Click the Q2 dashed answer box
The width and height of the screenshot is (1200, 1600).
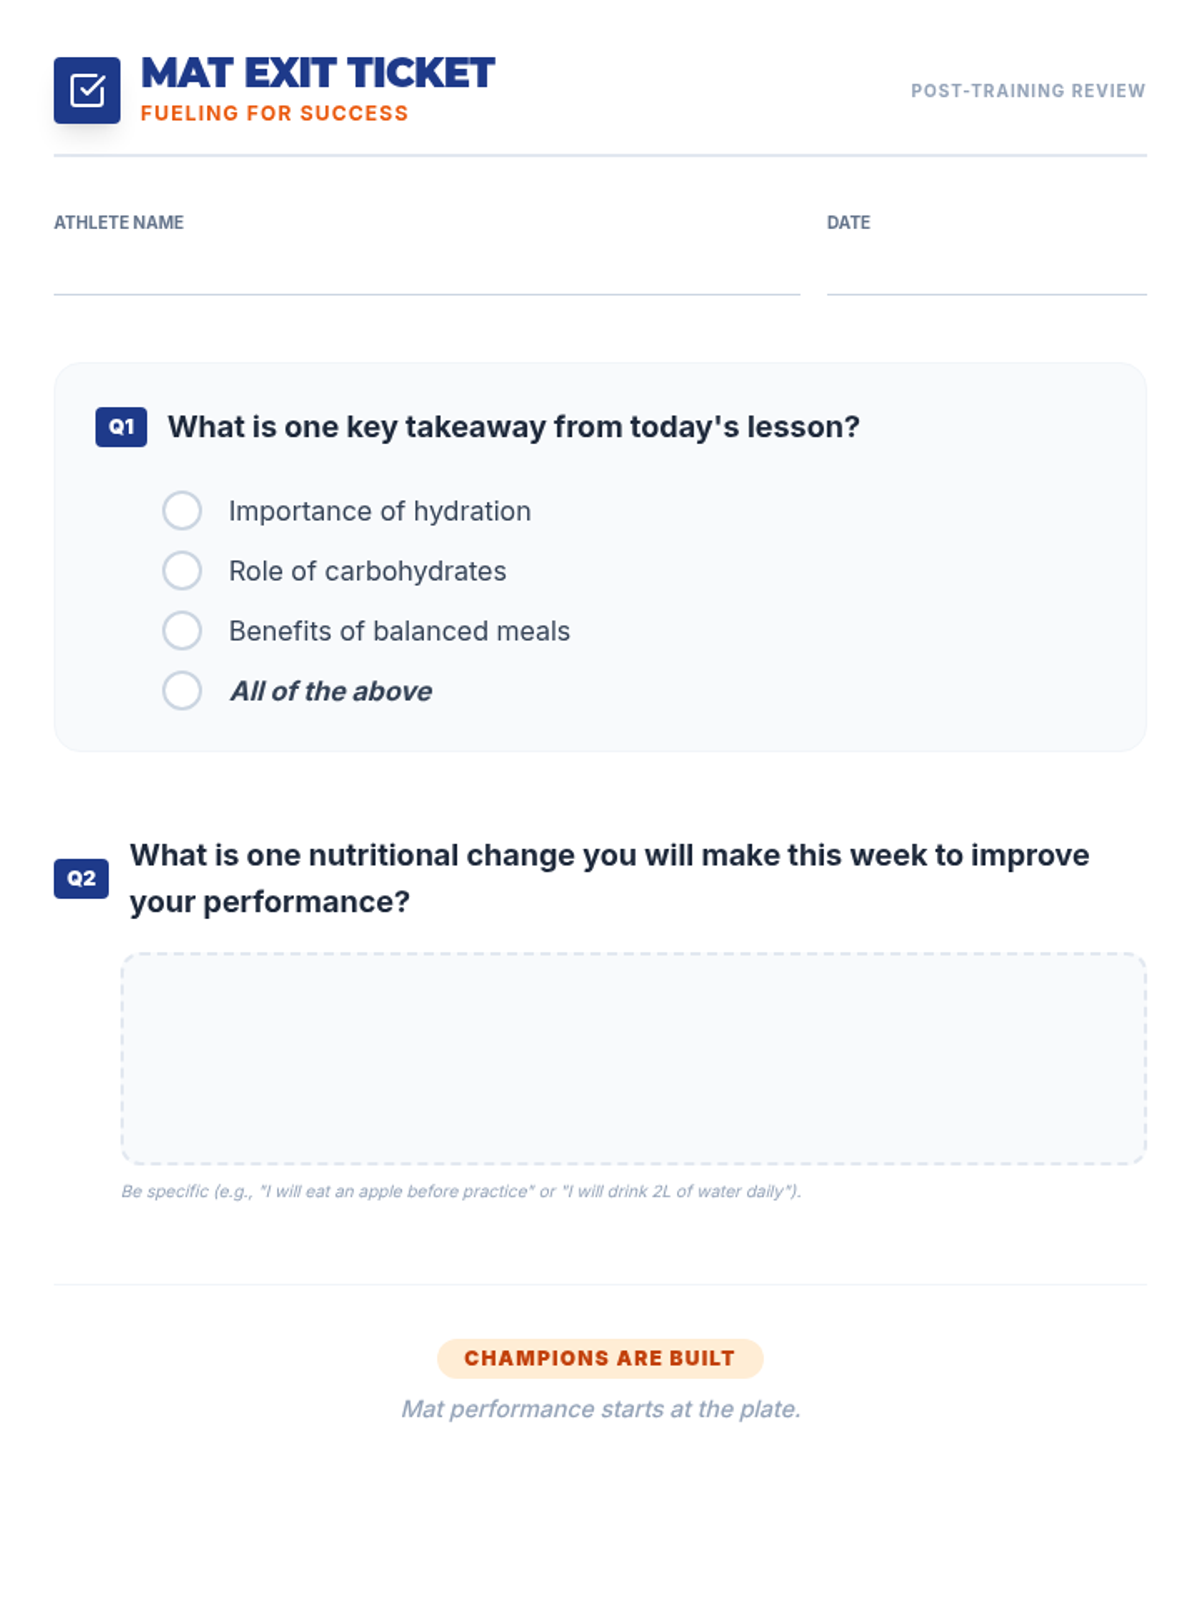click(x=633, y=1058)
